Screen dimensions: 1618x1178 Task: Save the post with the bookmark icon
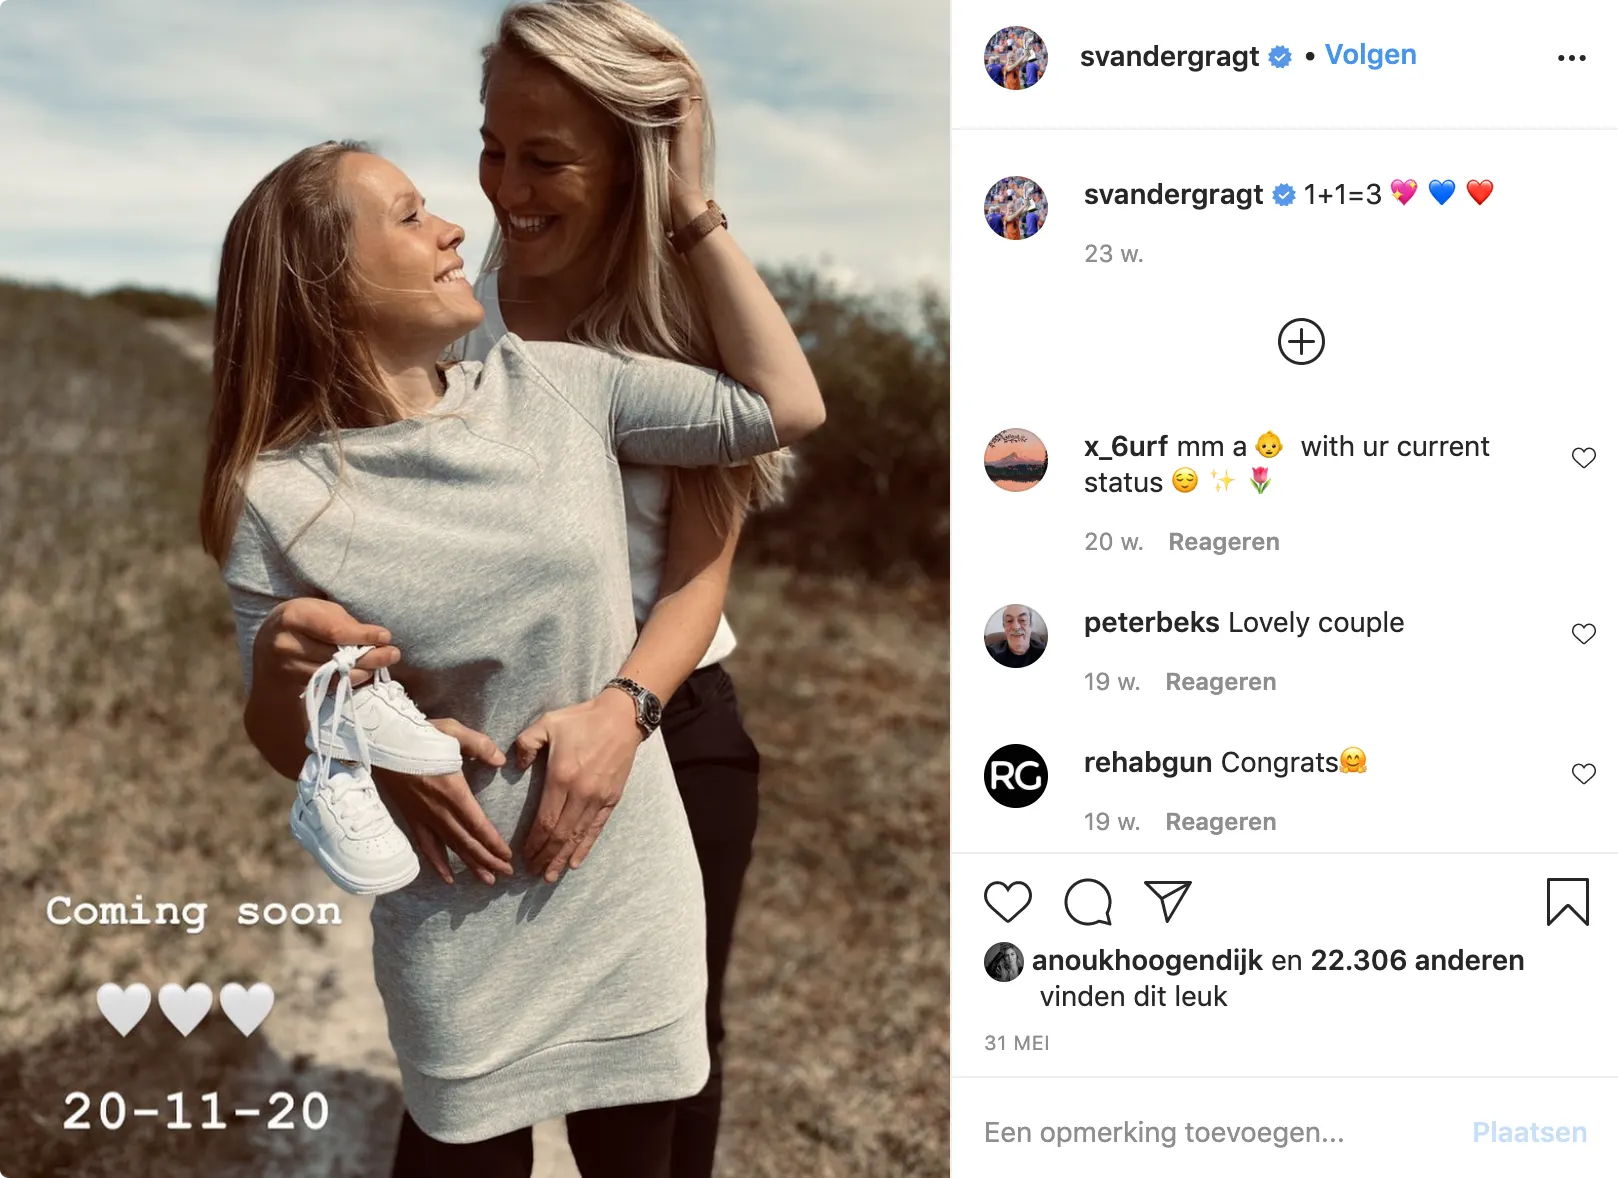tap(1567, 901)
